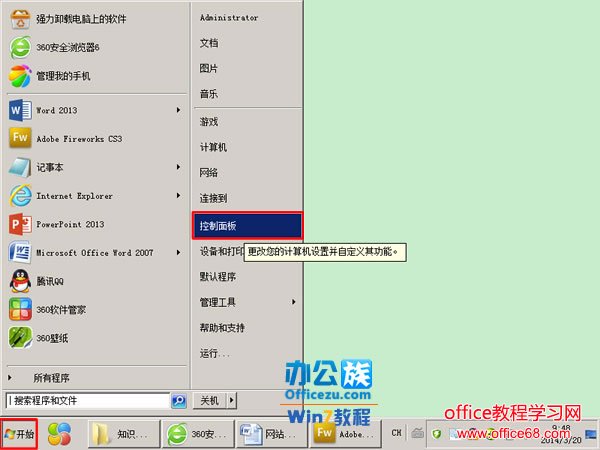
Task: Expand the 记事本 jump list arrow
Action: coord(178,167)
